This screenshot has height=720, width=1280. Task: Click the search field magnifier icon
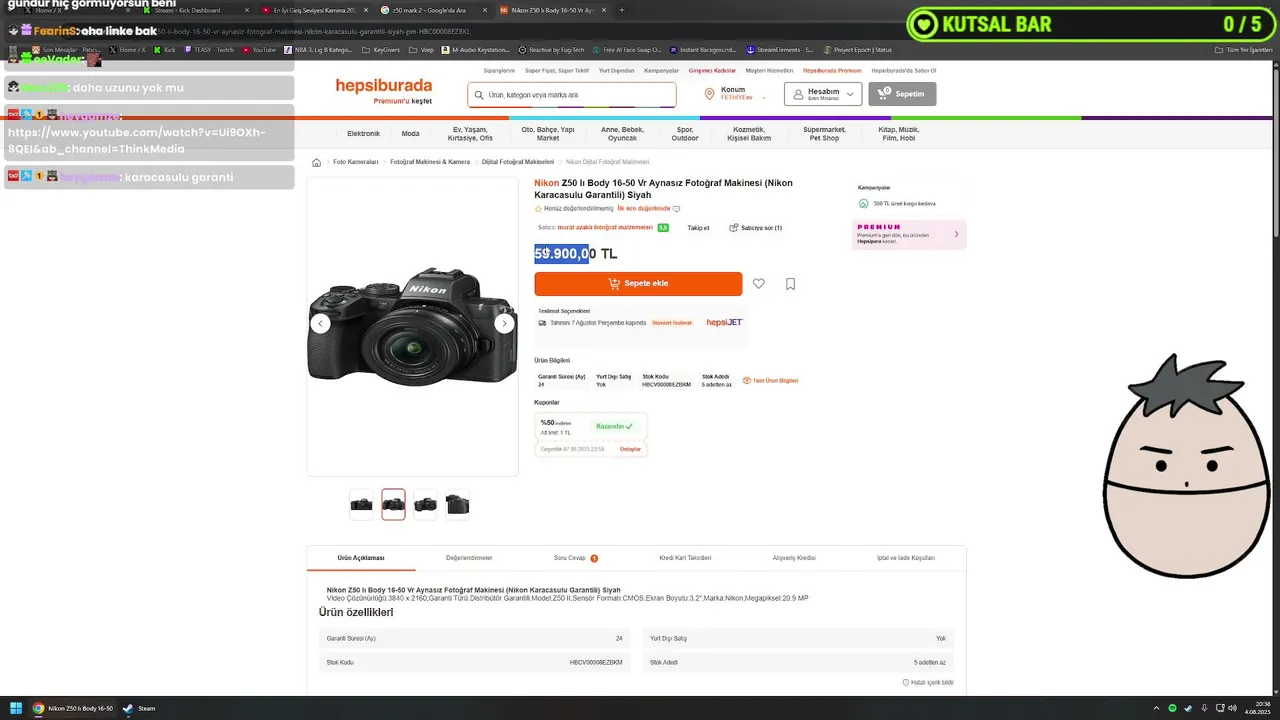[x=480, y=95]
